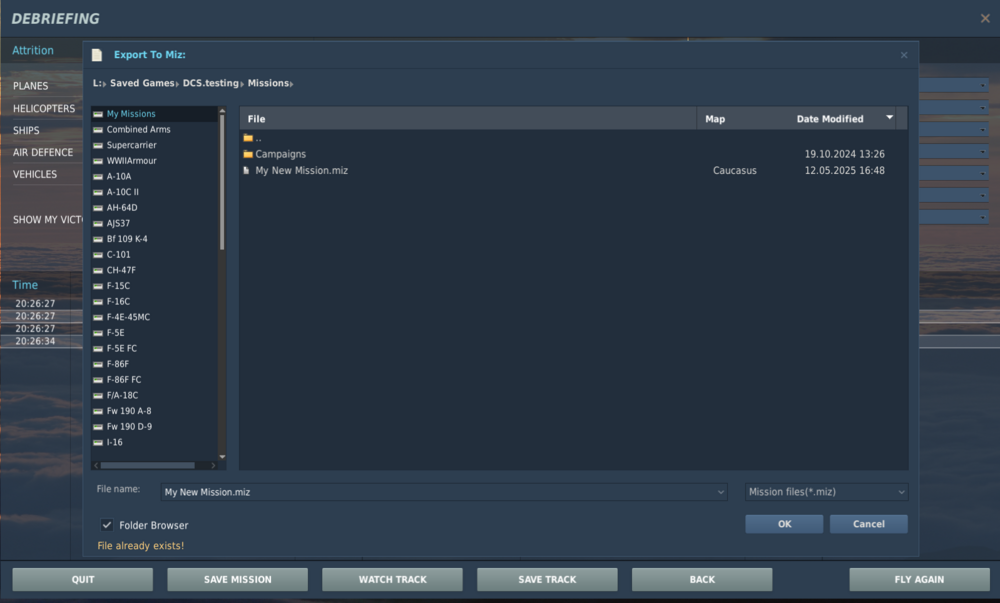Expand the L: drive breadcrumb arrow
The image size is (1000, 603).
(104, 84)
